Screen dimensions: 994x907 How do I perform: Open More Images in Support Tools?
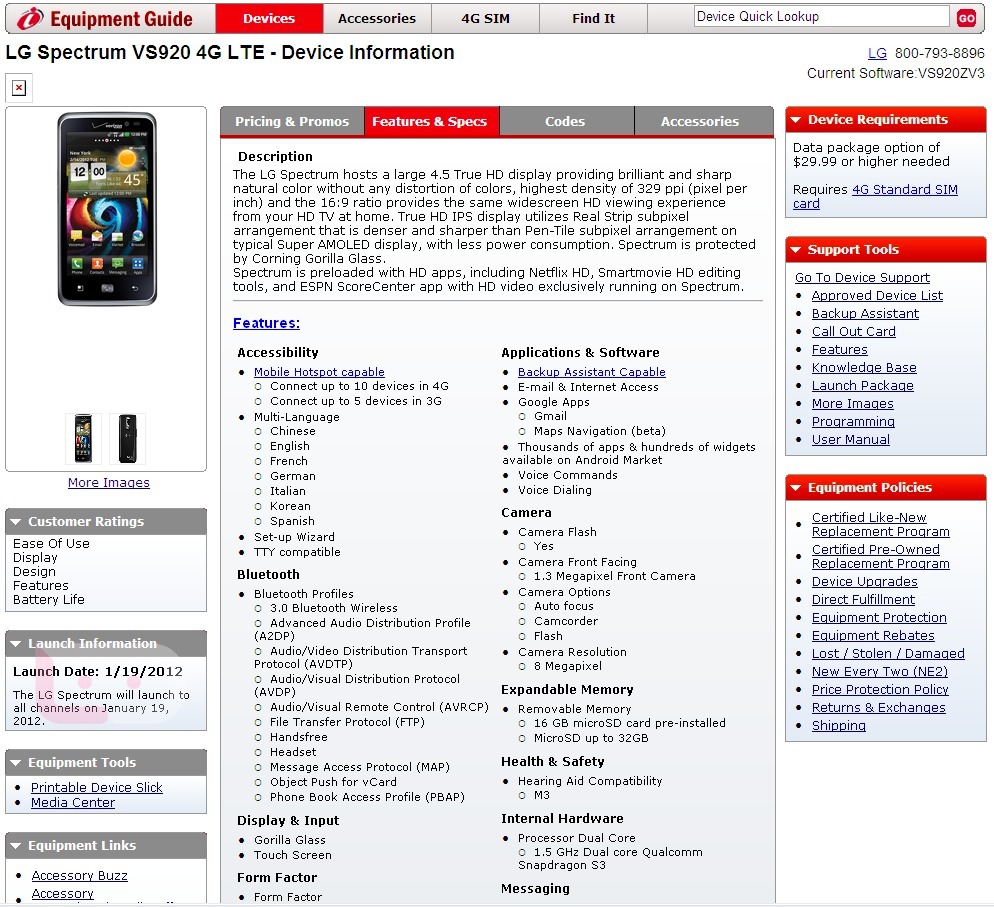(x=853, y=404)
